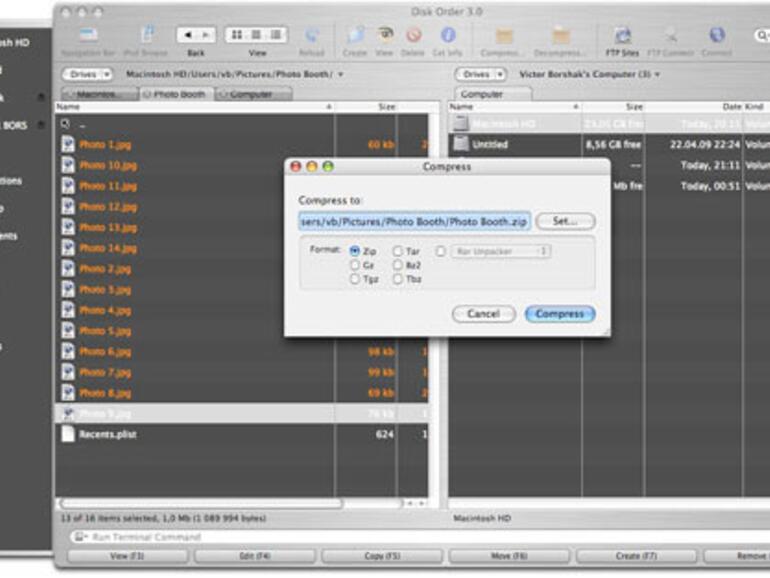Select the Photo 14.jpg file row
Image resolution: width=770 pixels, height=578 pixels.
tap(241, 248)
